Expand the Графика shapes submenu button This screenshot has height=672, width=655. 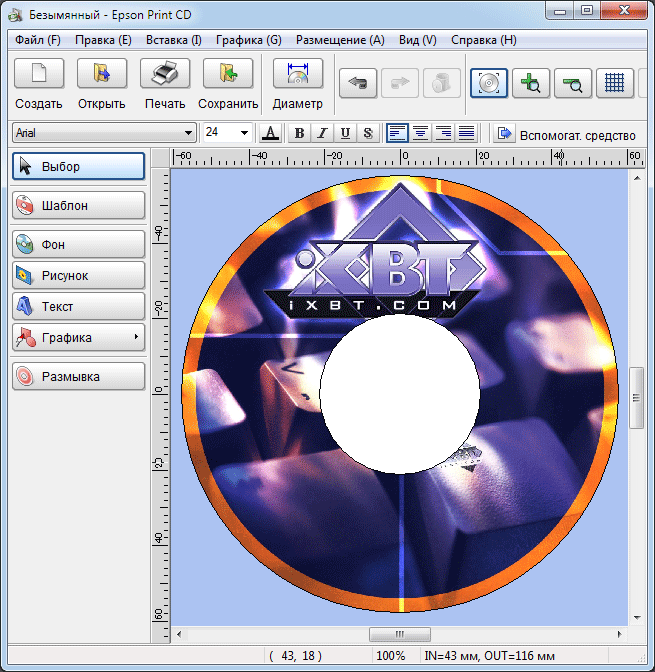coord(78,338)
